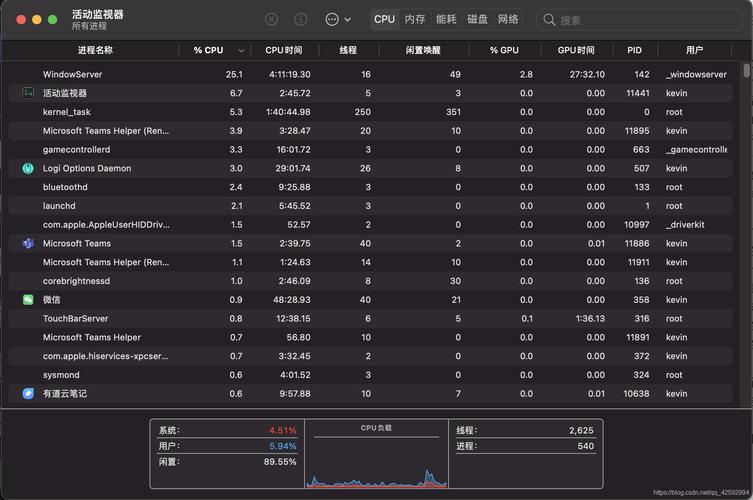Viewport: 753px width, 500px height.
Task: Click the _driverkit user cell
Action: [x=685, y=224]
